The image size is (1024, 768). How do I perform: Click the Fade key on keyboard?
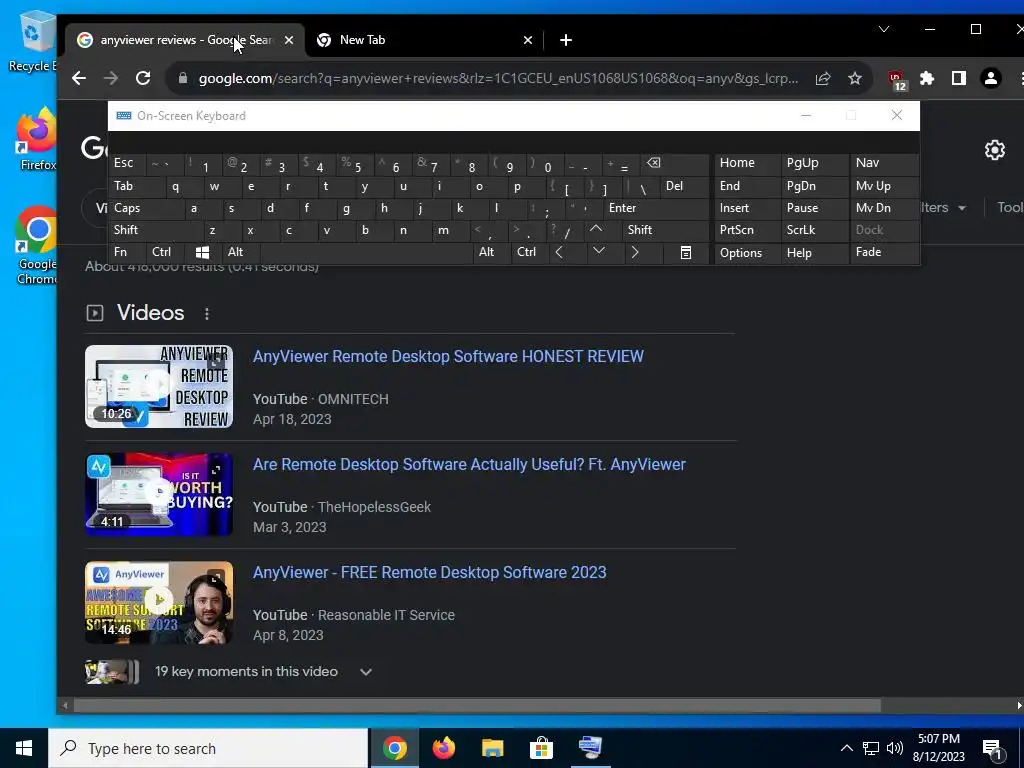click(884, 253)
